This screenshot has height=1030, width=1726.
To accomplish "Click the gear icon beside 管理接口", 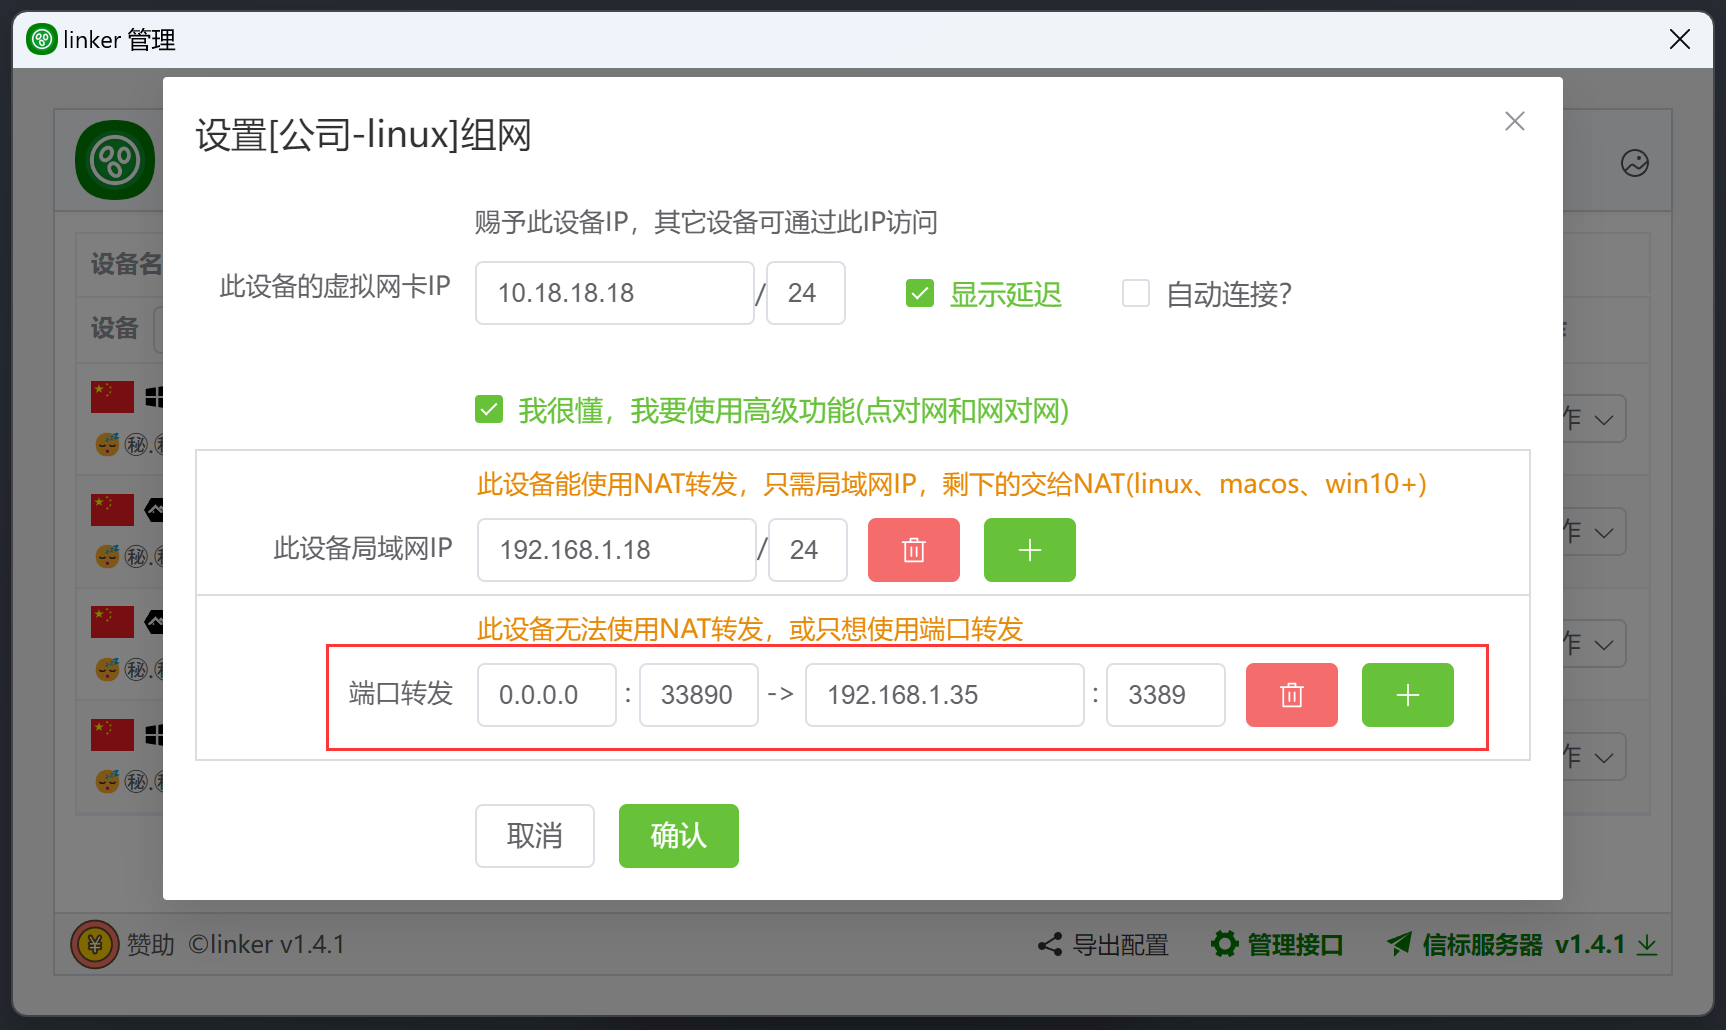I will pyautogui.click(x=1224, y=944).
